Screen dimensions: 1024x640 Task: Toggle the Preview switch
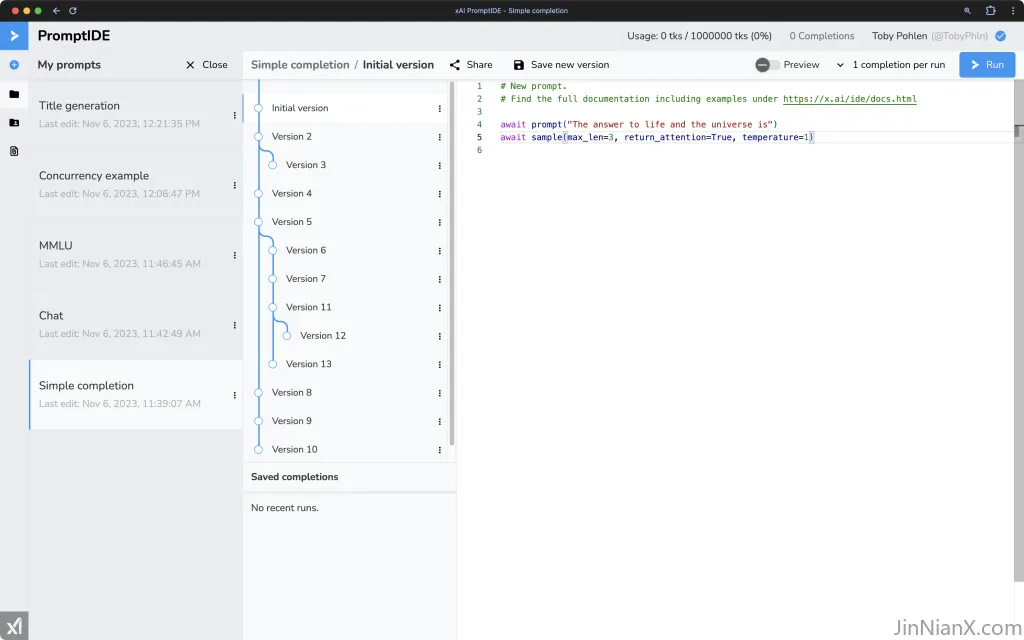click(x=767, y=65)
